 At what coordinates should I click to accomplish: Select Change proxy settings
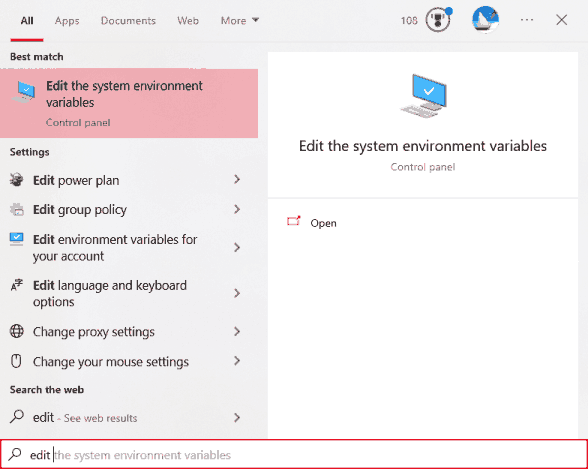[x=128, y=331]
